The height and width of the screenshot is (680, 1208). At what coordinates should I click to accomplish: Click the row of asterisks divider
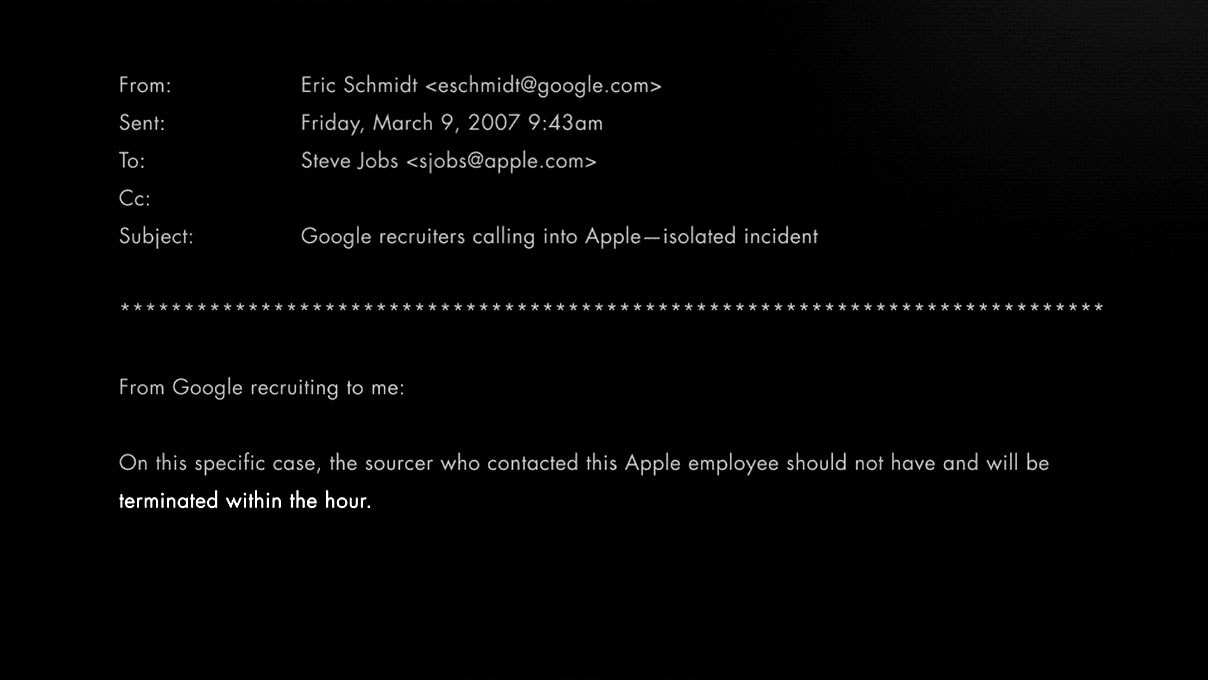tap(611, 309)
